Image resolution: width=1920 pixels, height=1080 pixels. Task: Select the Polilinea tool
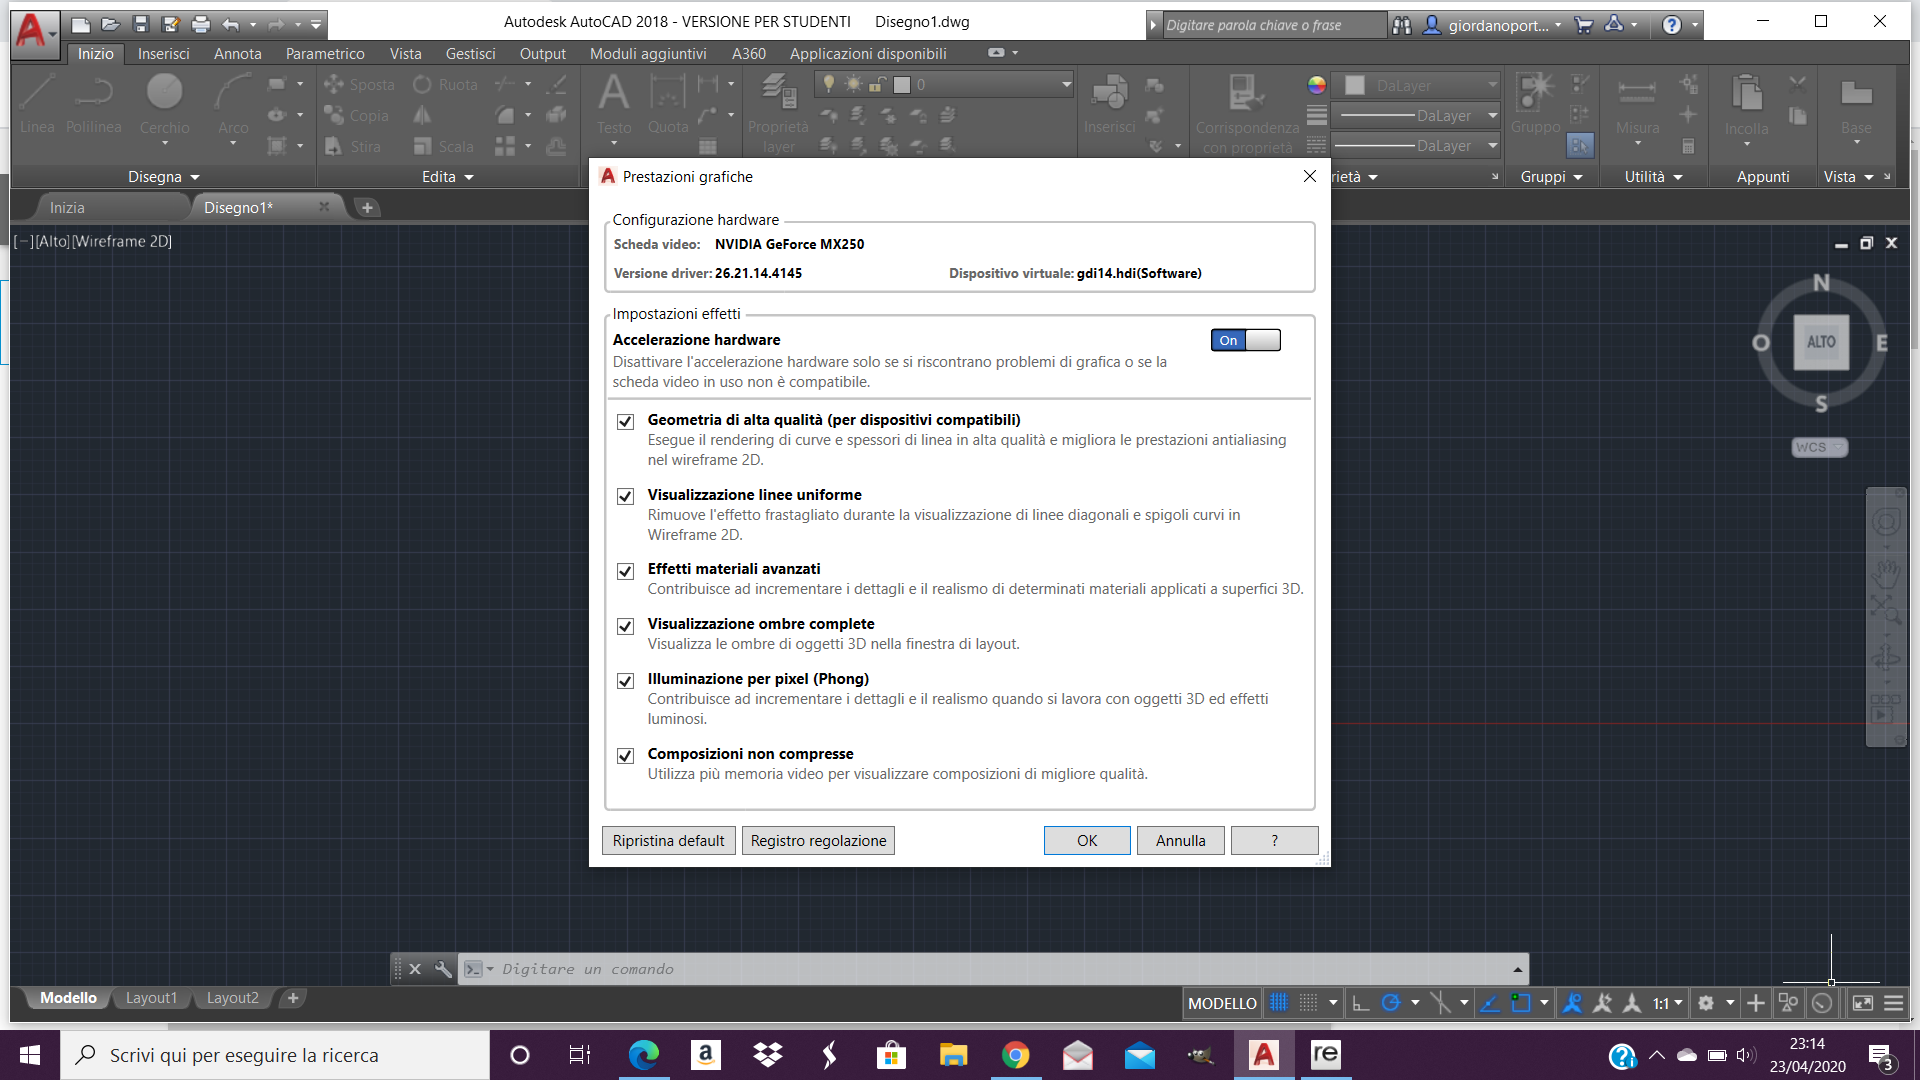[93, 103]
